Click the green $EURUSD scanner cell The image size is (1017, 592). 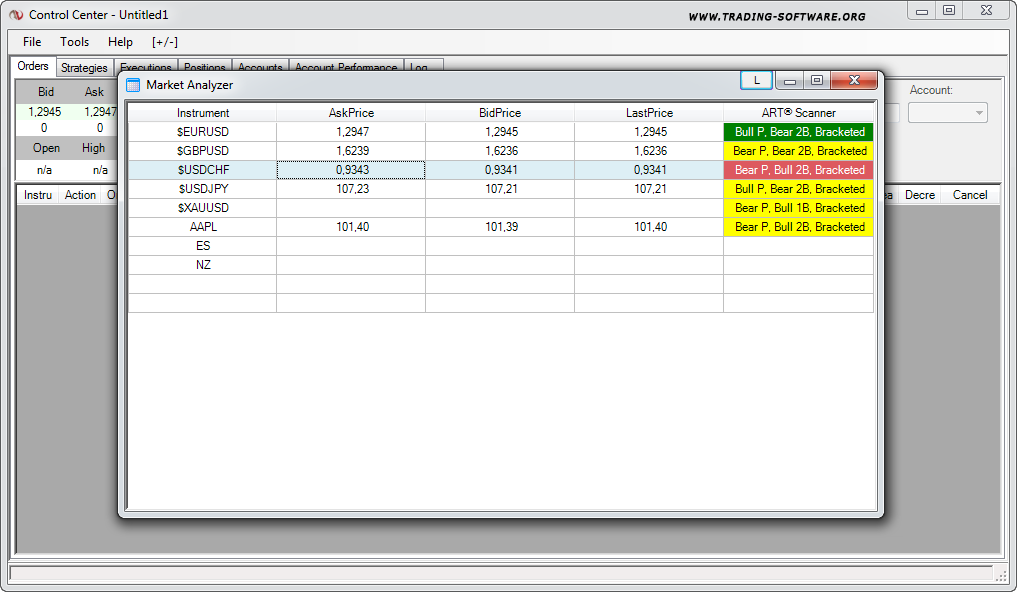pos(799,132)
